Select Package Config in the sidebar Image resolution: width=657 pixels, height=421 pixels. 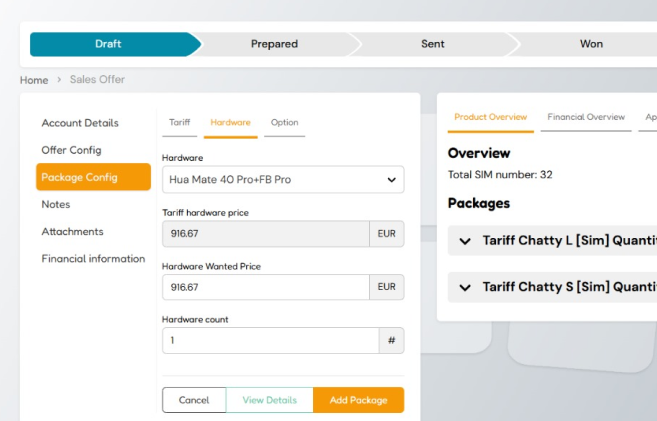pyautogui.click(x=79, y=177)
